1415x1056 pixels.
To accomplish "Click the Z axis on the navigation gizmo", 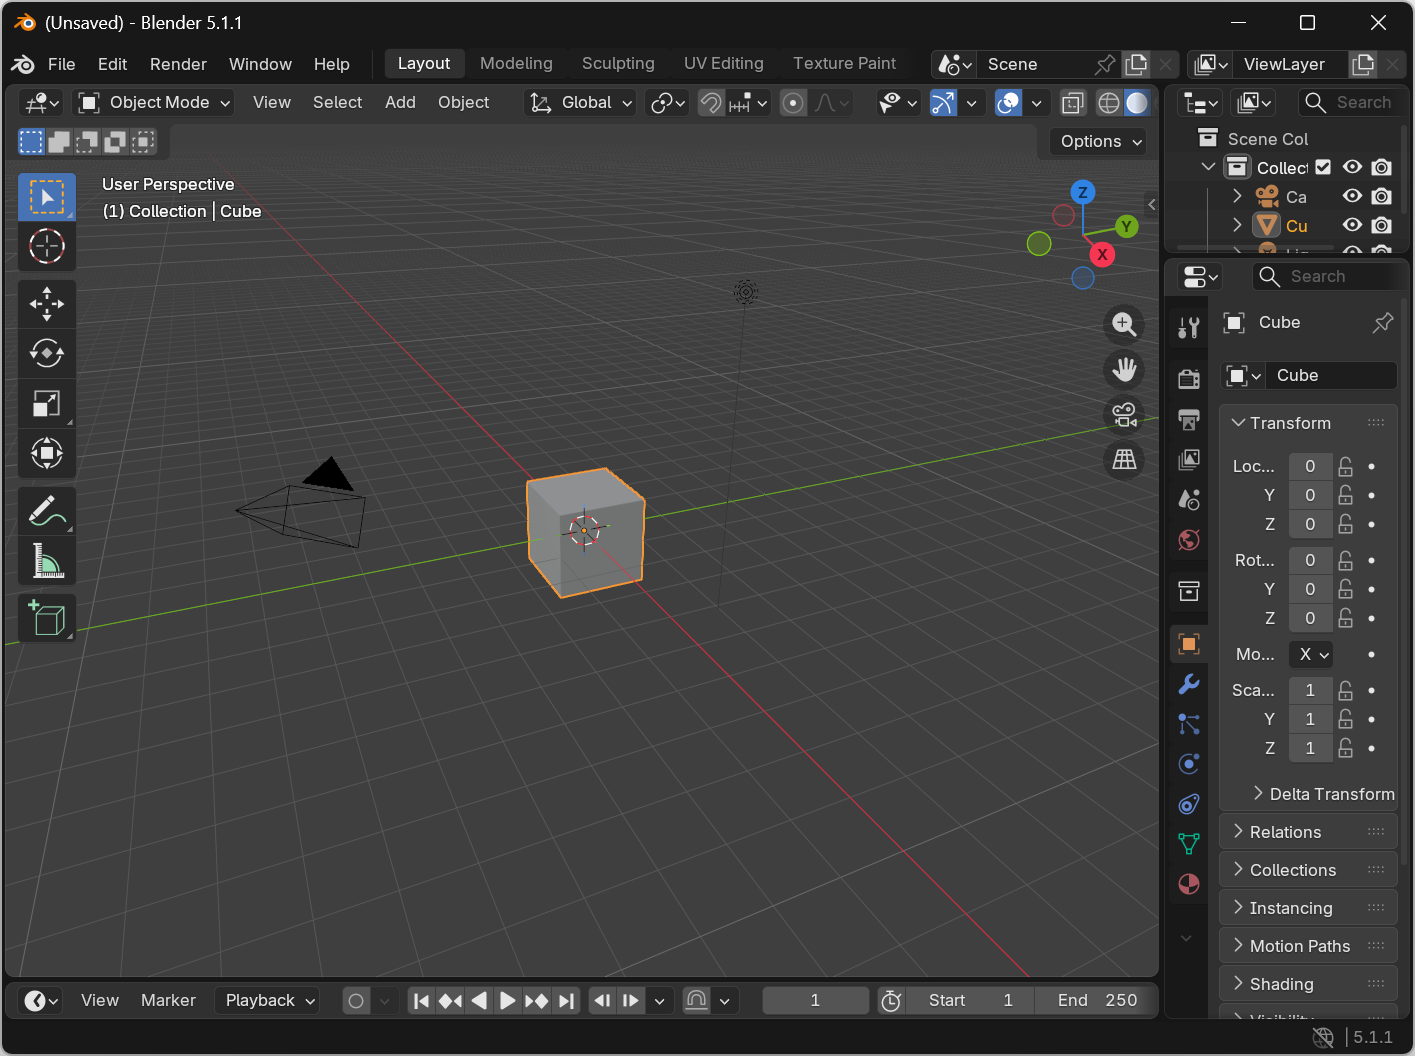I will 1083,191.
